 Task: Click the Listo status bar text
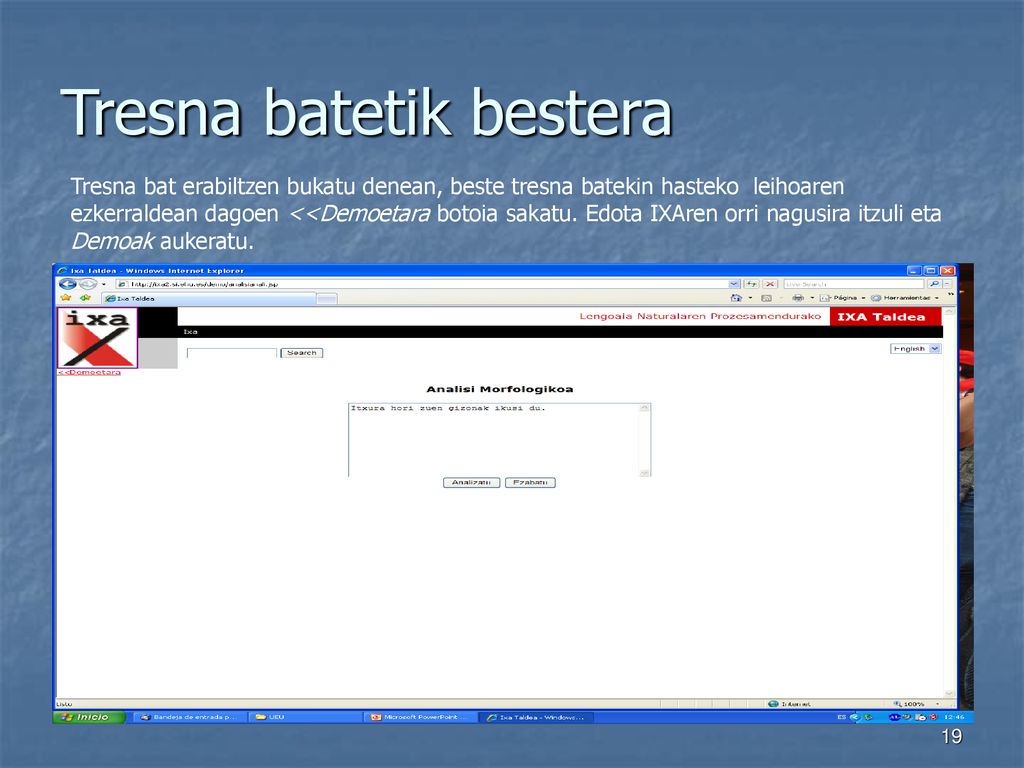[64, 704]
